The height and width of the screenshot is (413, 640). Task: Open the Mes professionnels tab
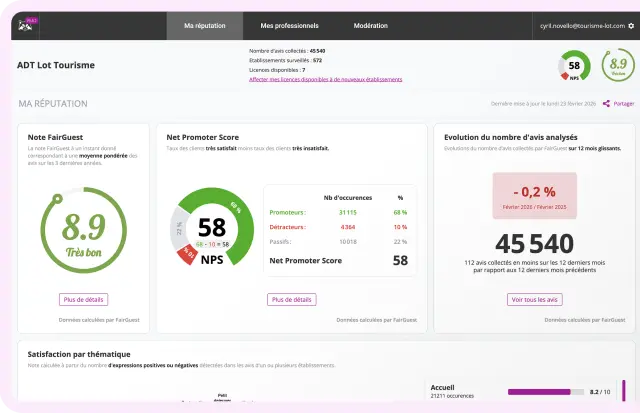(x=289, y=25)
